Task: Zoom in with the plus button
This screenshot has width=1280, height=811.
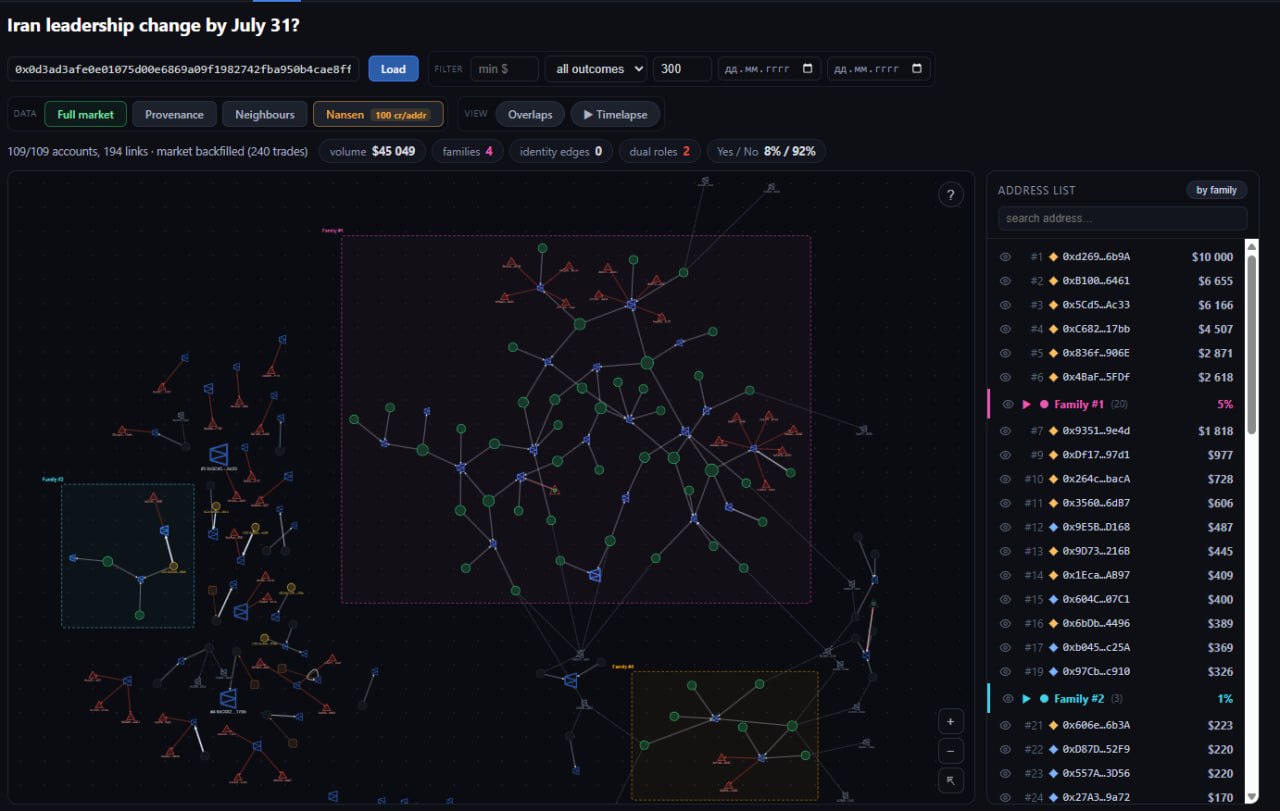Action: point(950,721)
